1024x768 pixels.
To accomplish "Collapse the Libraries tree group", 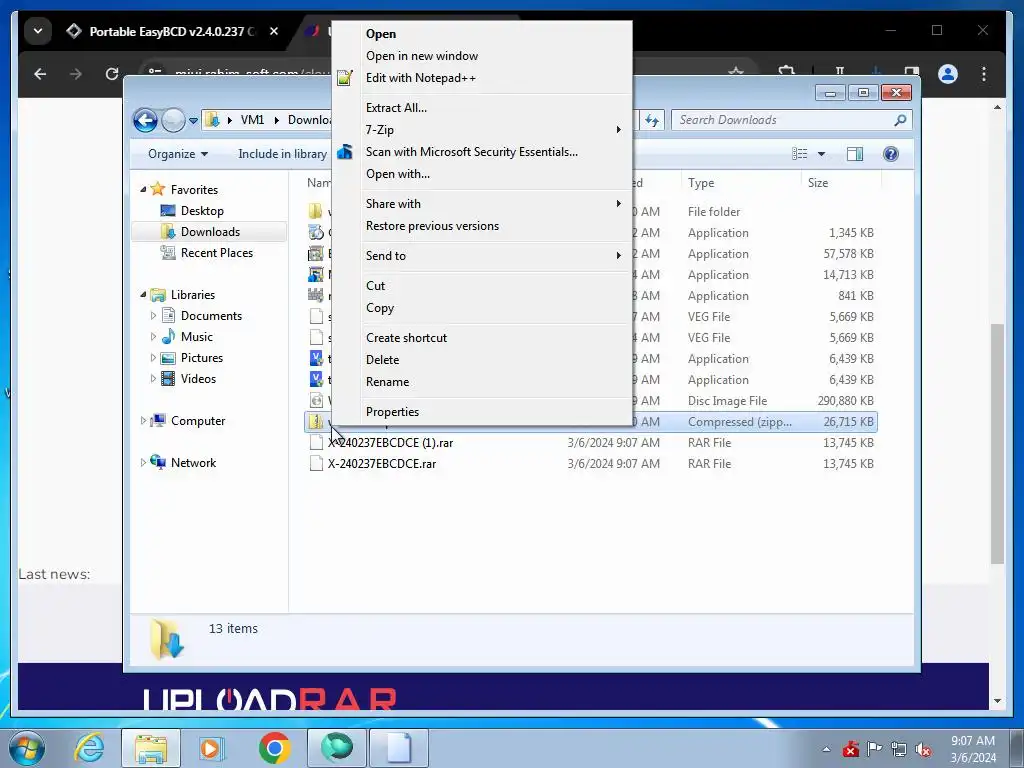I will tap(143, 295).
